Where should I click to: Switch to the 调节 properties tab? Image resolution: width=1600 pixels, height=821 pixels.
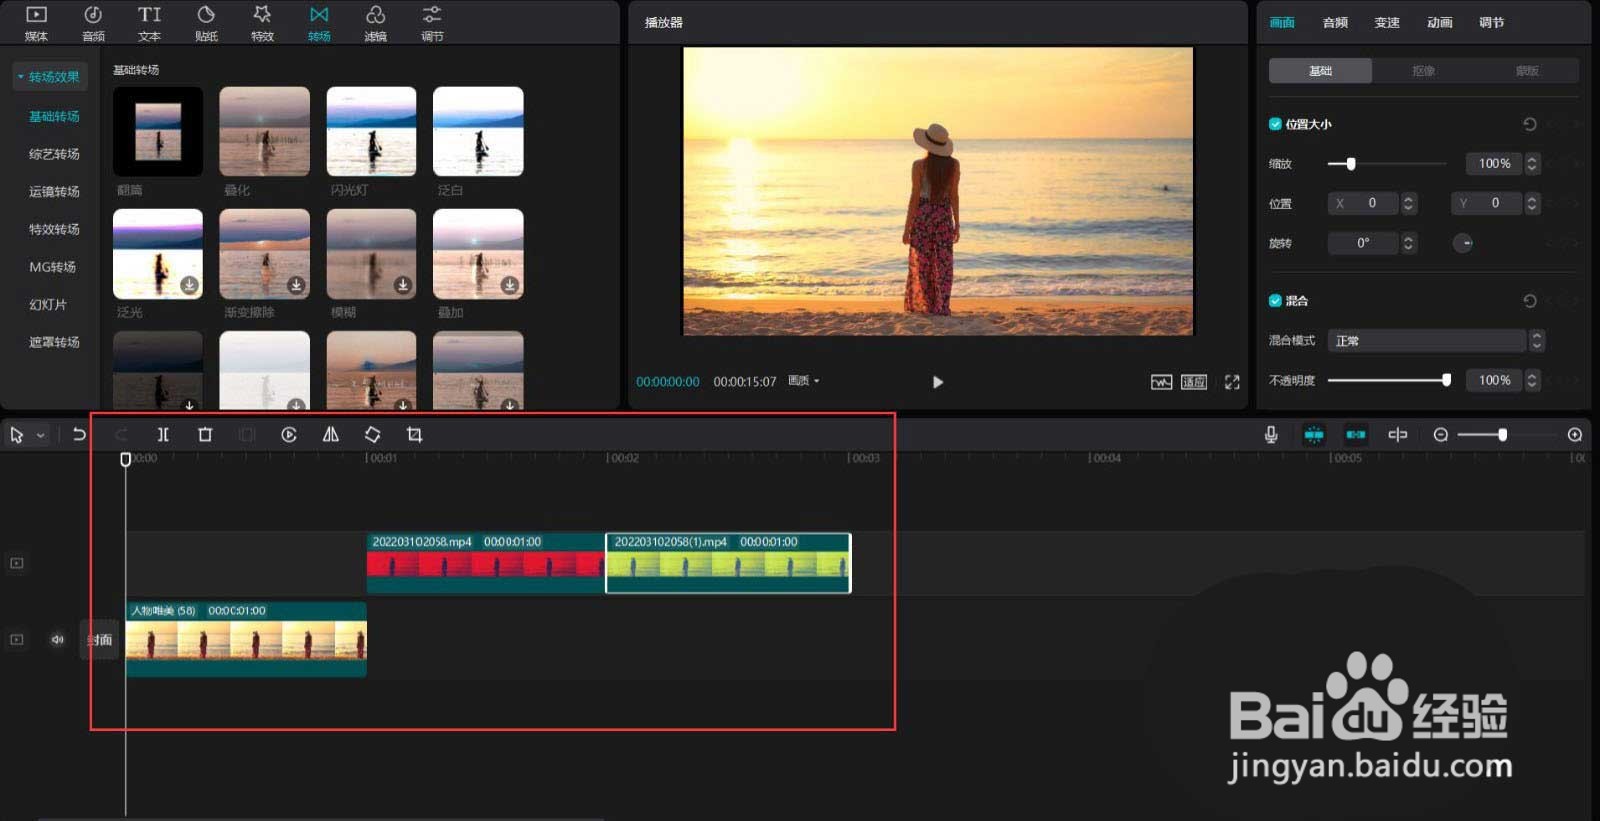click(x=1491, y=22)
